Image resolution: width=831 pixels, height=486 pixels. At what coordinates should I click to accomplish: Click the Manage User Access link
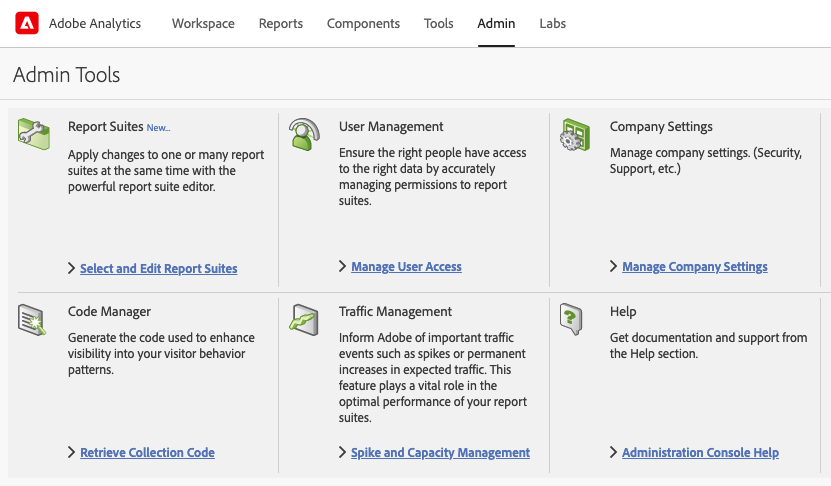406,266
